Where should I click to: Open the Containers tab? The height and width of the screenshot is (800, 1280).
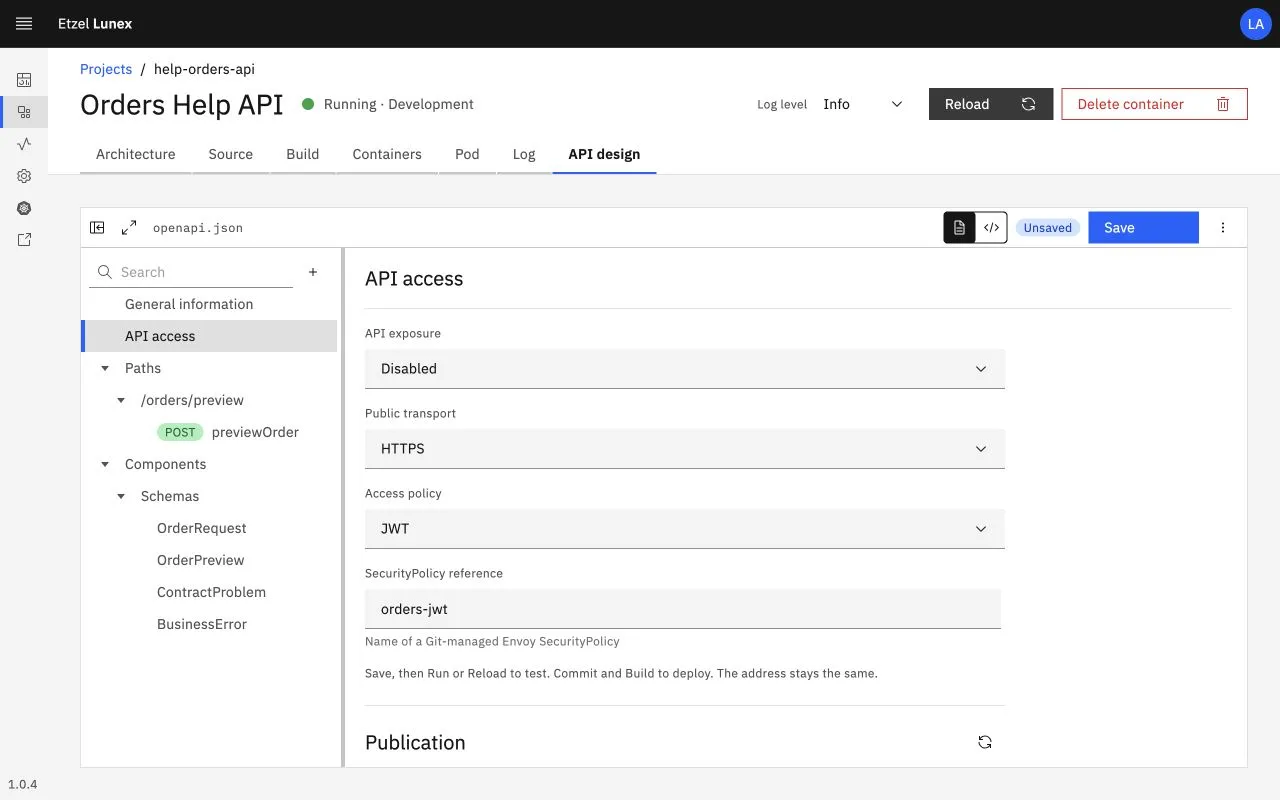387,154
